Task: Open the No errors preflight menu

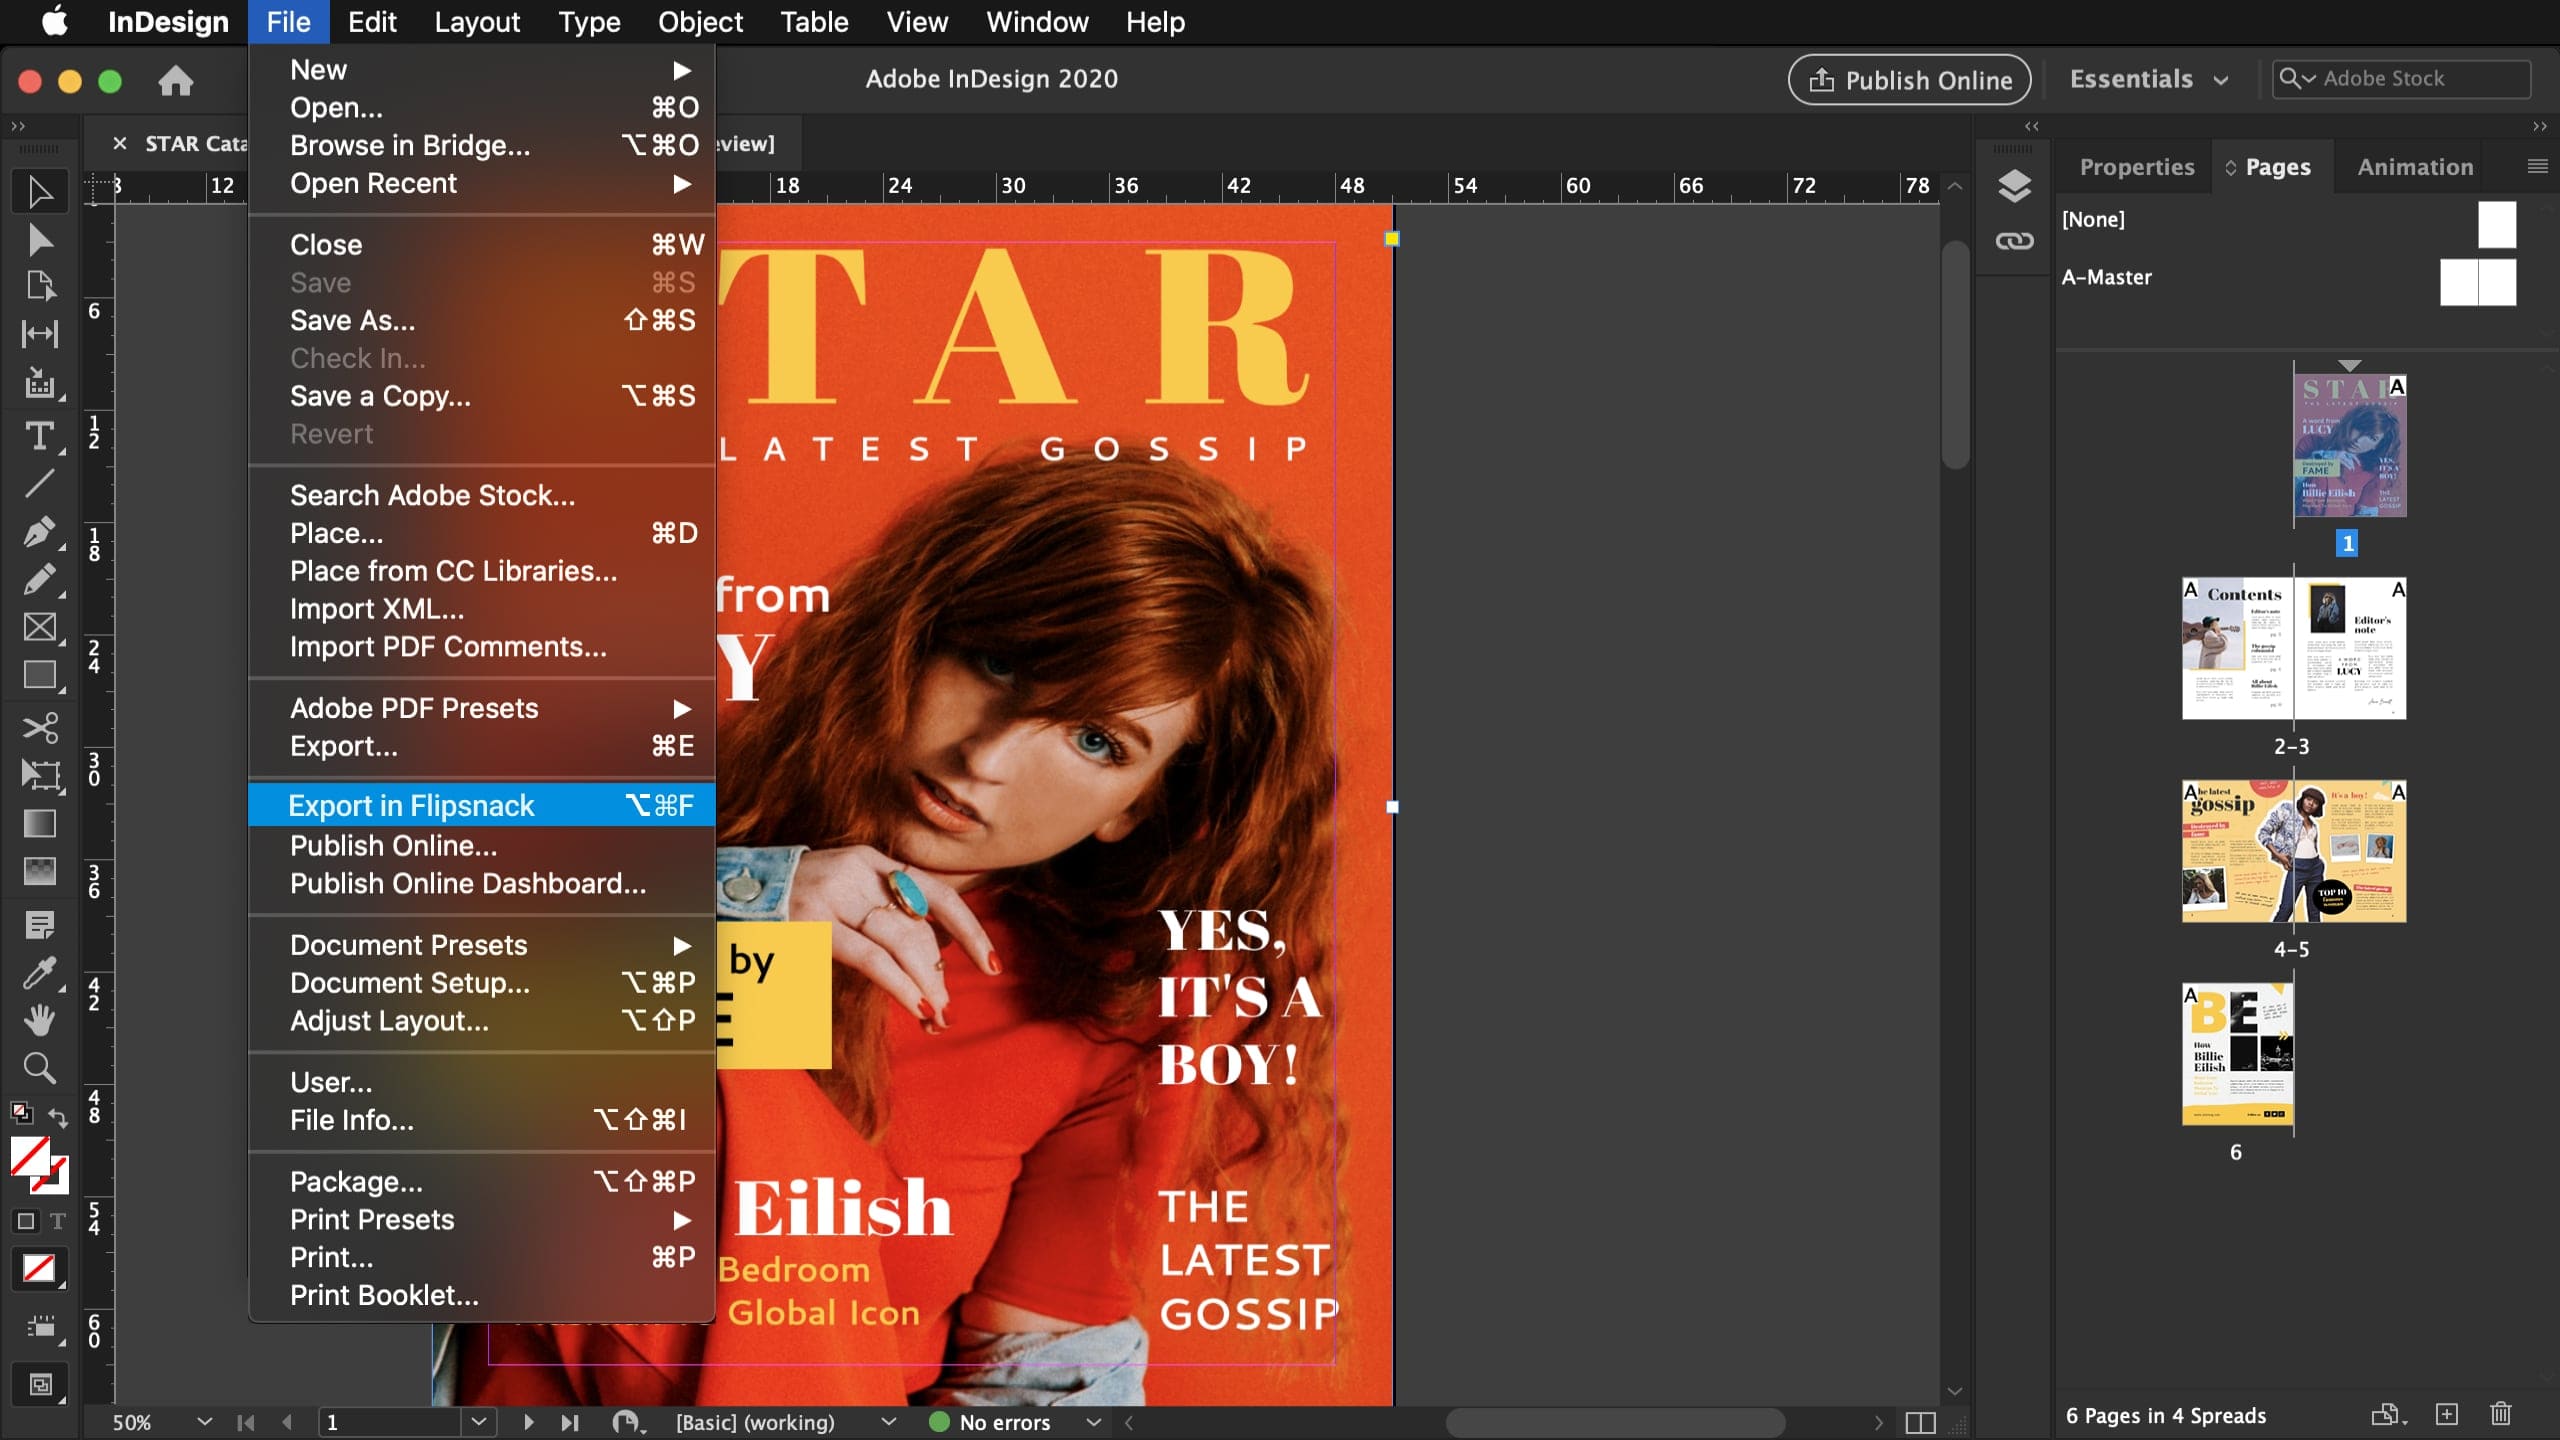Action: click(1094, 1422)
